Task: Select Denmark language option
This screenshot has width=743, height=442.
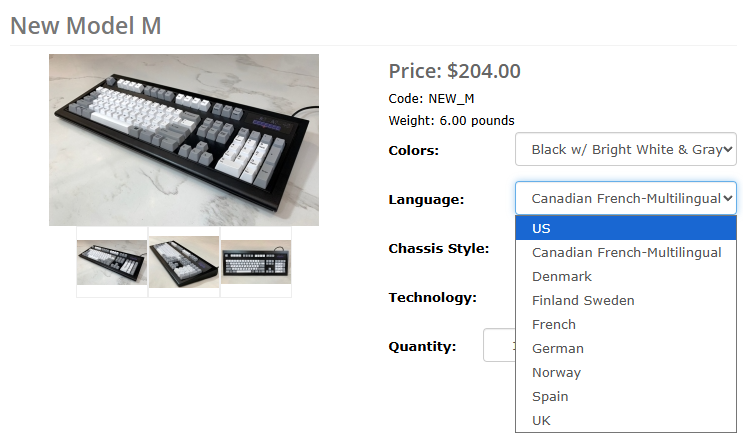Action: [x=625, y=277]
